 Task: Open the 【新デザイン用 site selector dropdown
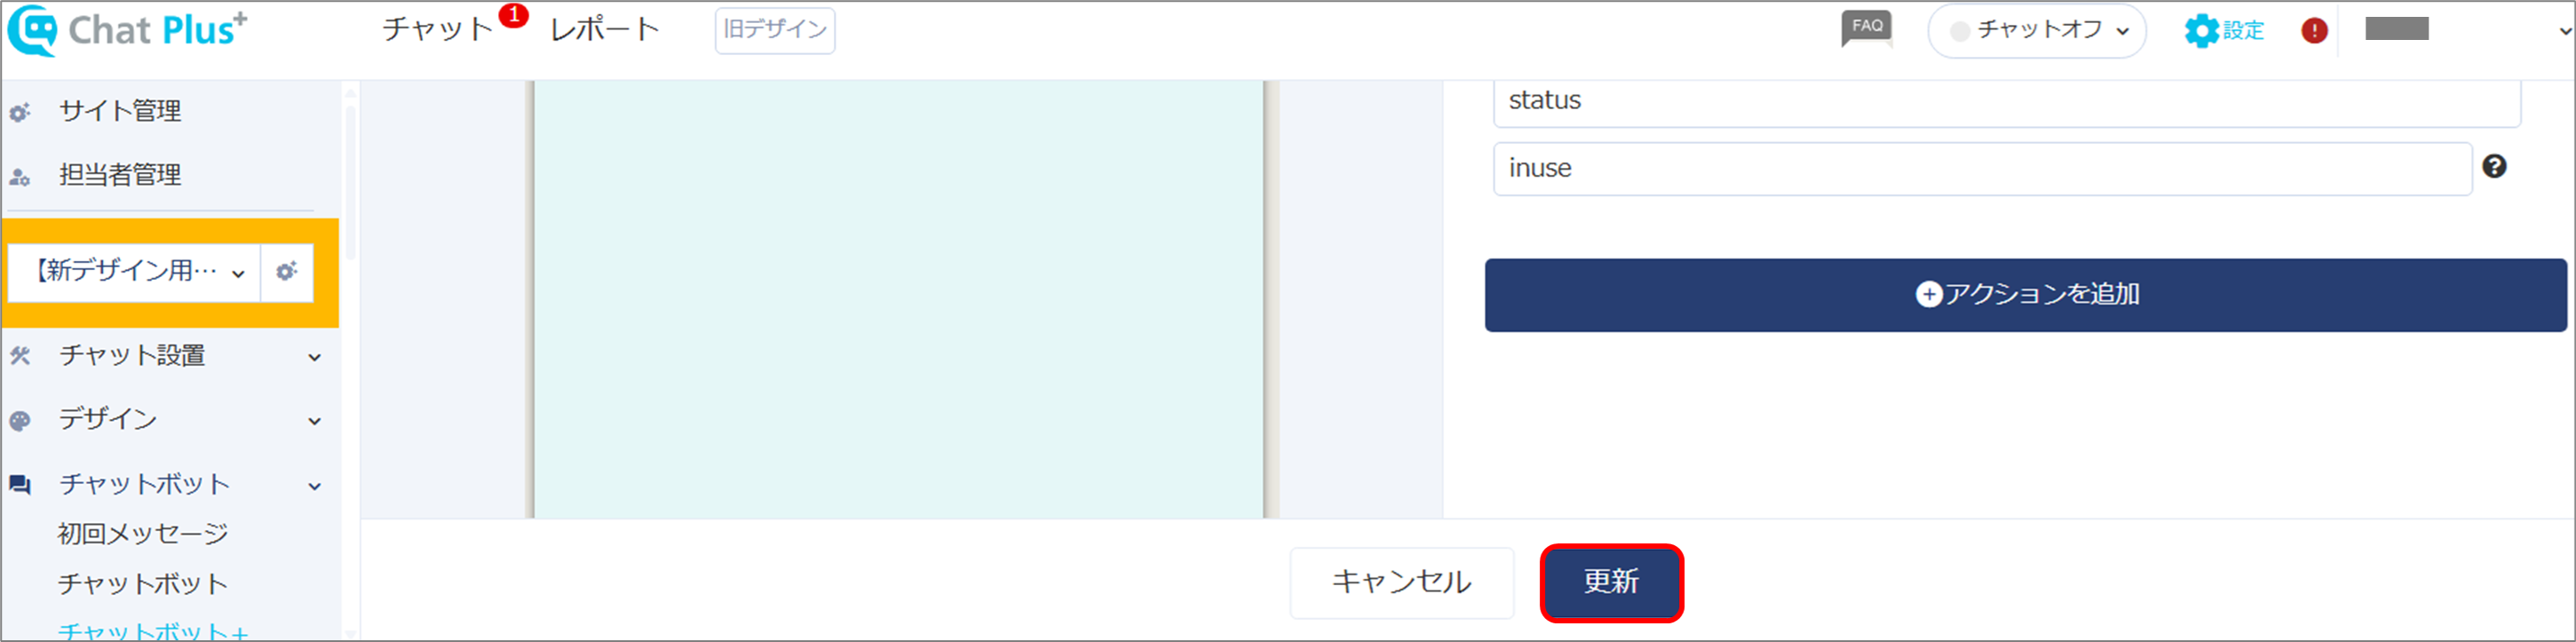(x=134, y=271)
